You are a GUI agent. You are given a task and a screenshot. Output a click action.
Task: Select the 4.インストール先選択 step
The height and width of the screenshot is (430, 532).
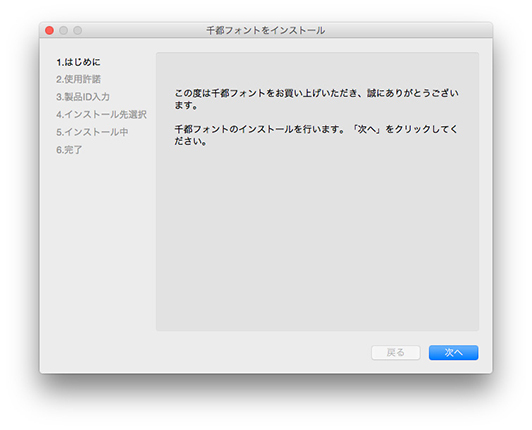click(101, 114)
